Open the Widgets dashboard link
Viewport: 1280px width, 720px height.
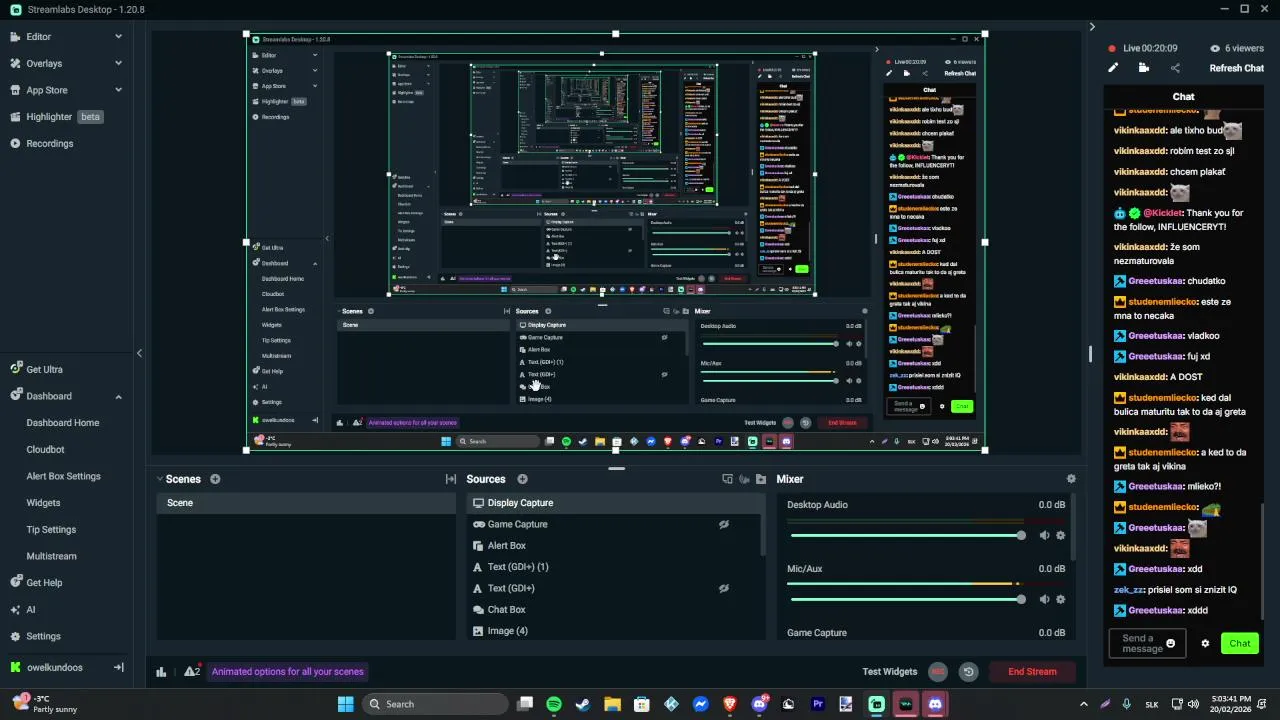point(43,503)
